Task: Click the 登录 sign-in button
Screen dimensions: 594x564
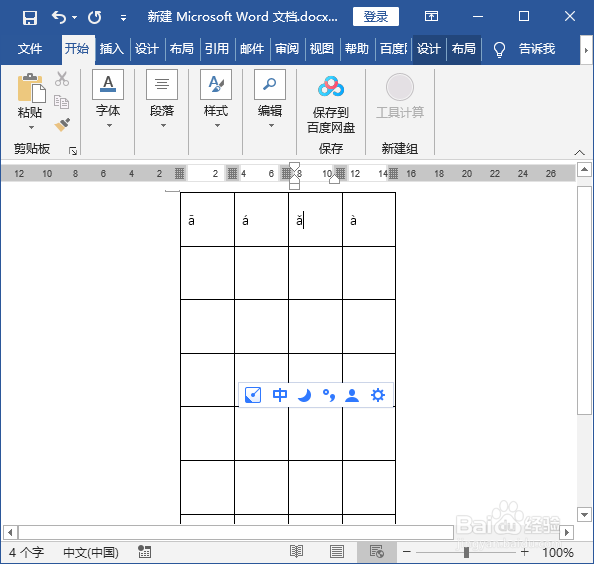Action: 375,17
